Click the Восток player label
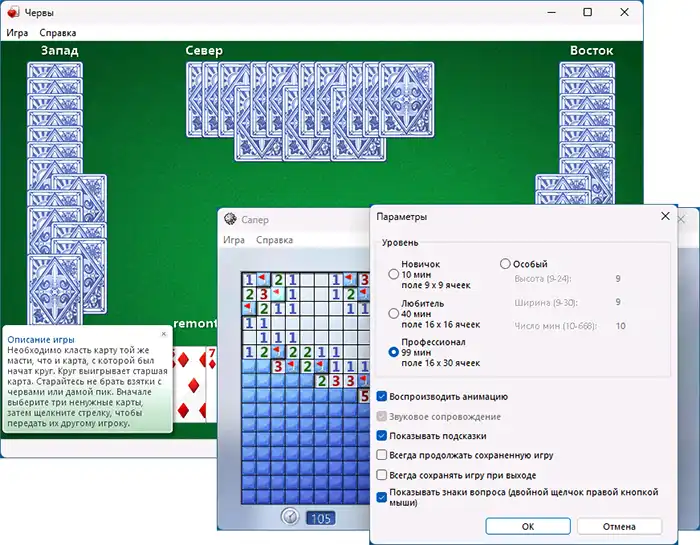700x545 pixels. tap(592, 50)
